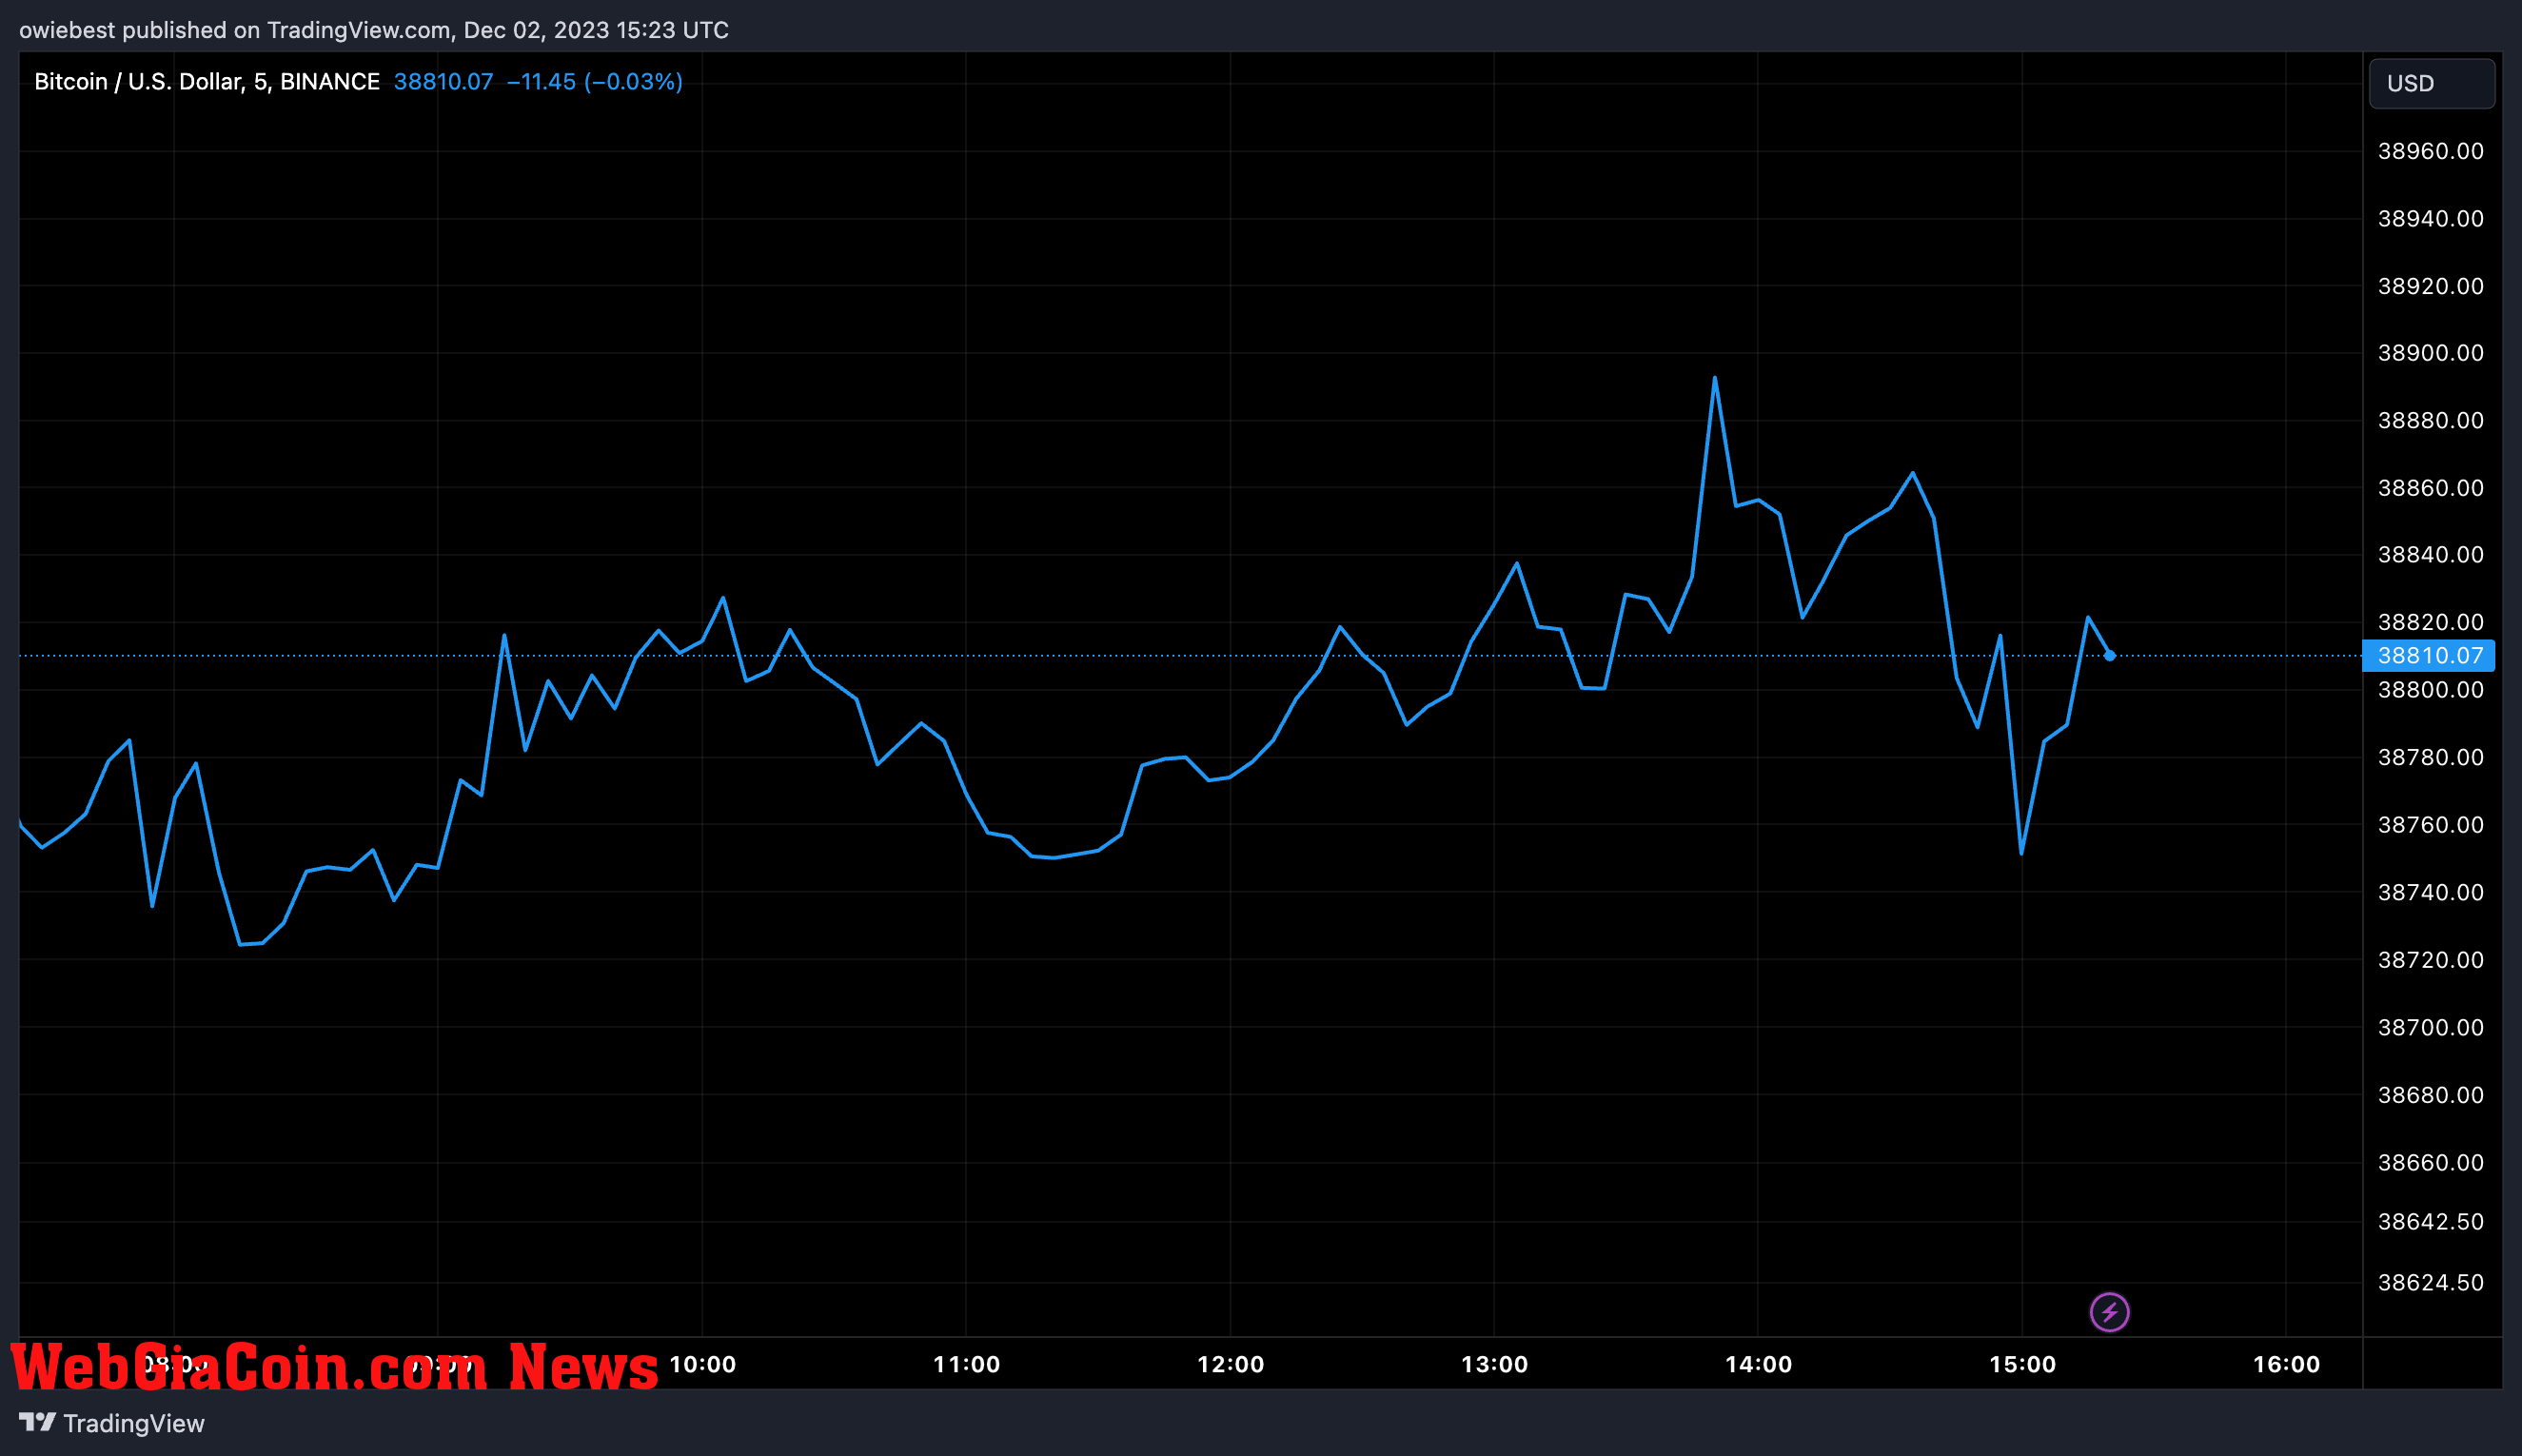
Task: Click the blue 38810.07 current price label
Action: click(x=2429, y=655)
